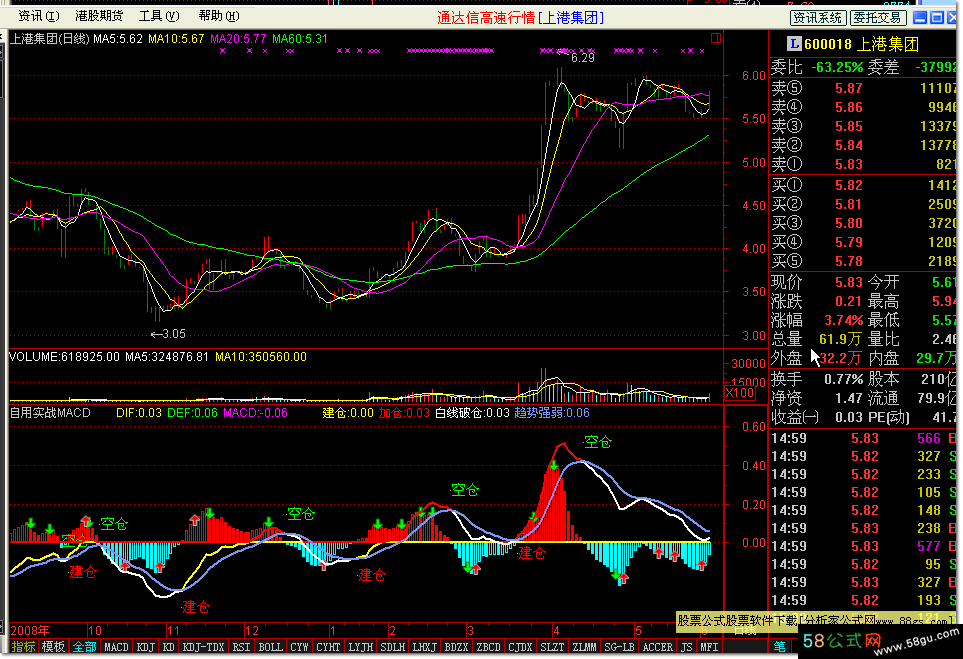Click the 换手 value 0.77%
This screenshot has height=659, width=963.
pyautogui.click(x=844, y=380)
